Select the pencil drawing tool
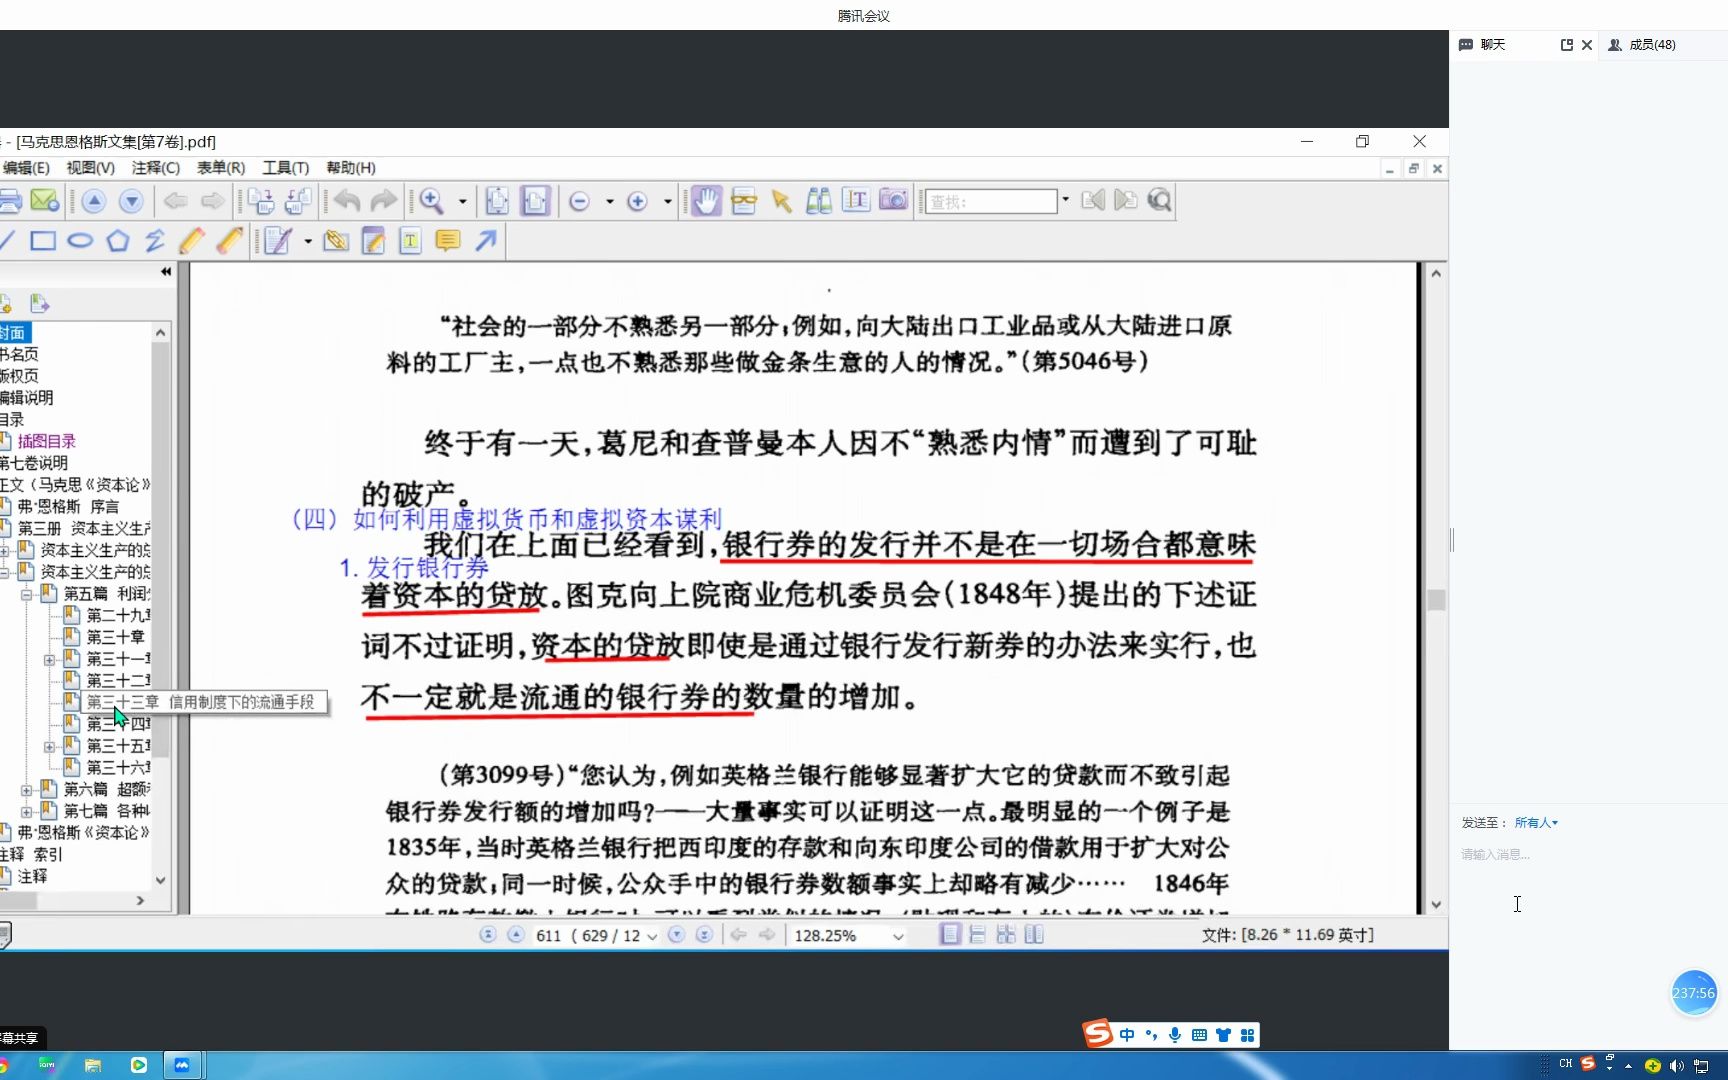 192,241
